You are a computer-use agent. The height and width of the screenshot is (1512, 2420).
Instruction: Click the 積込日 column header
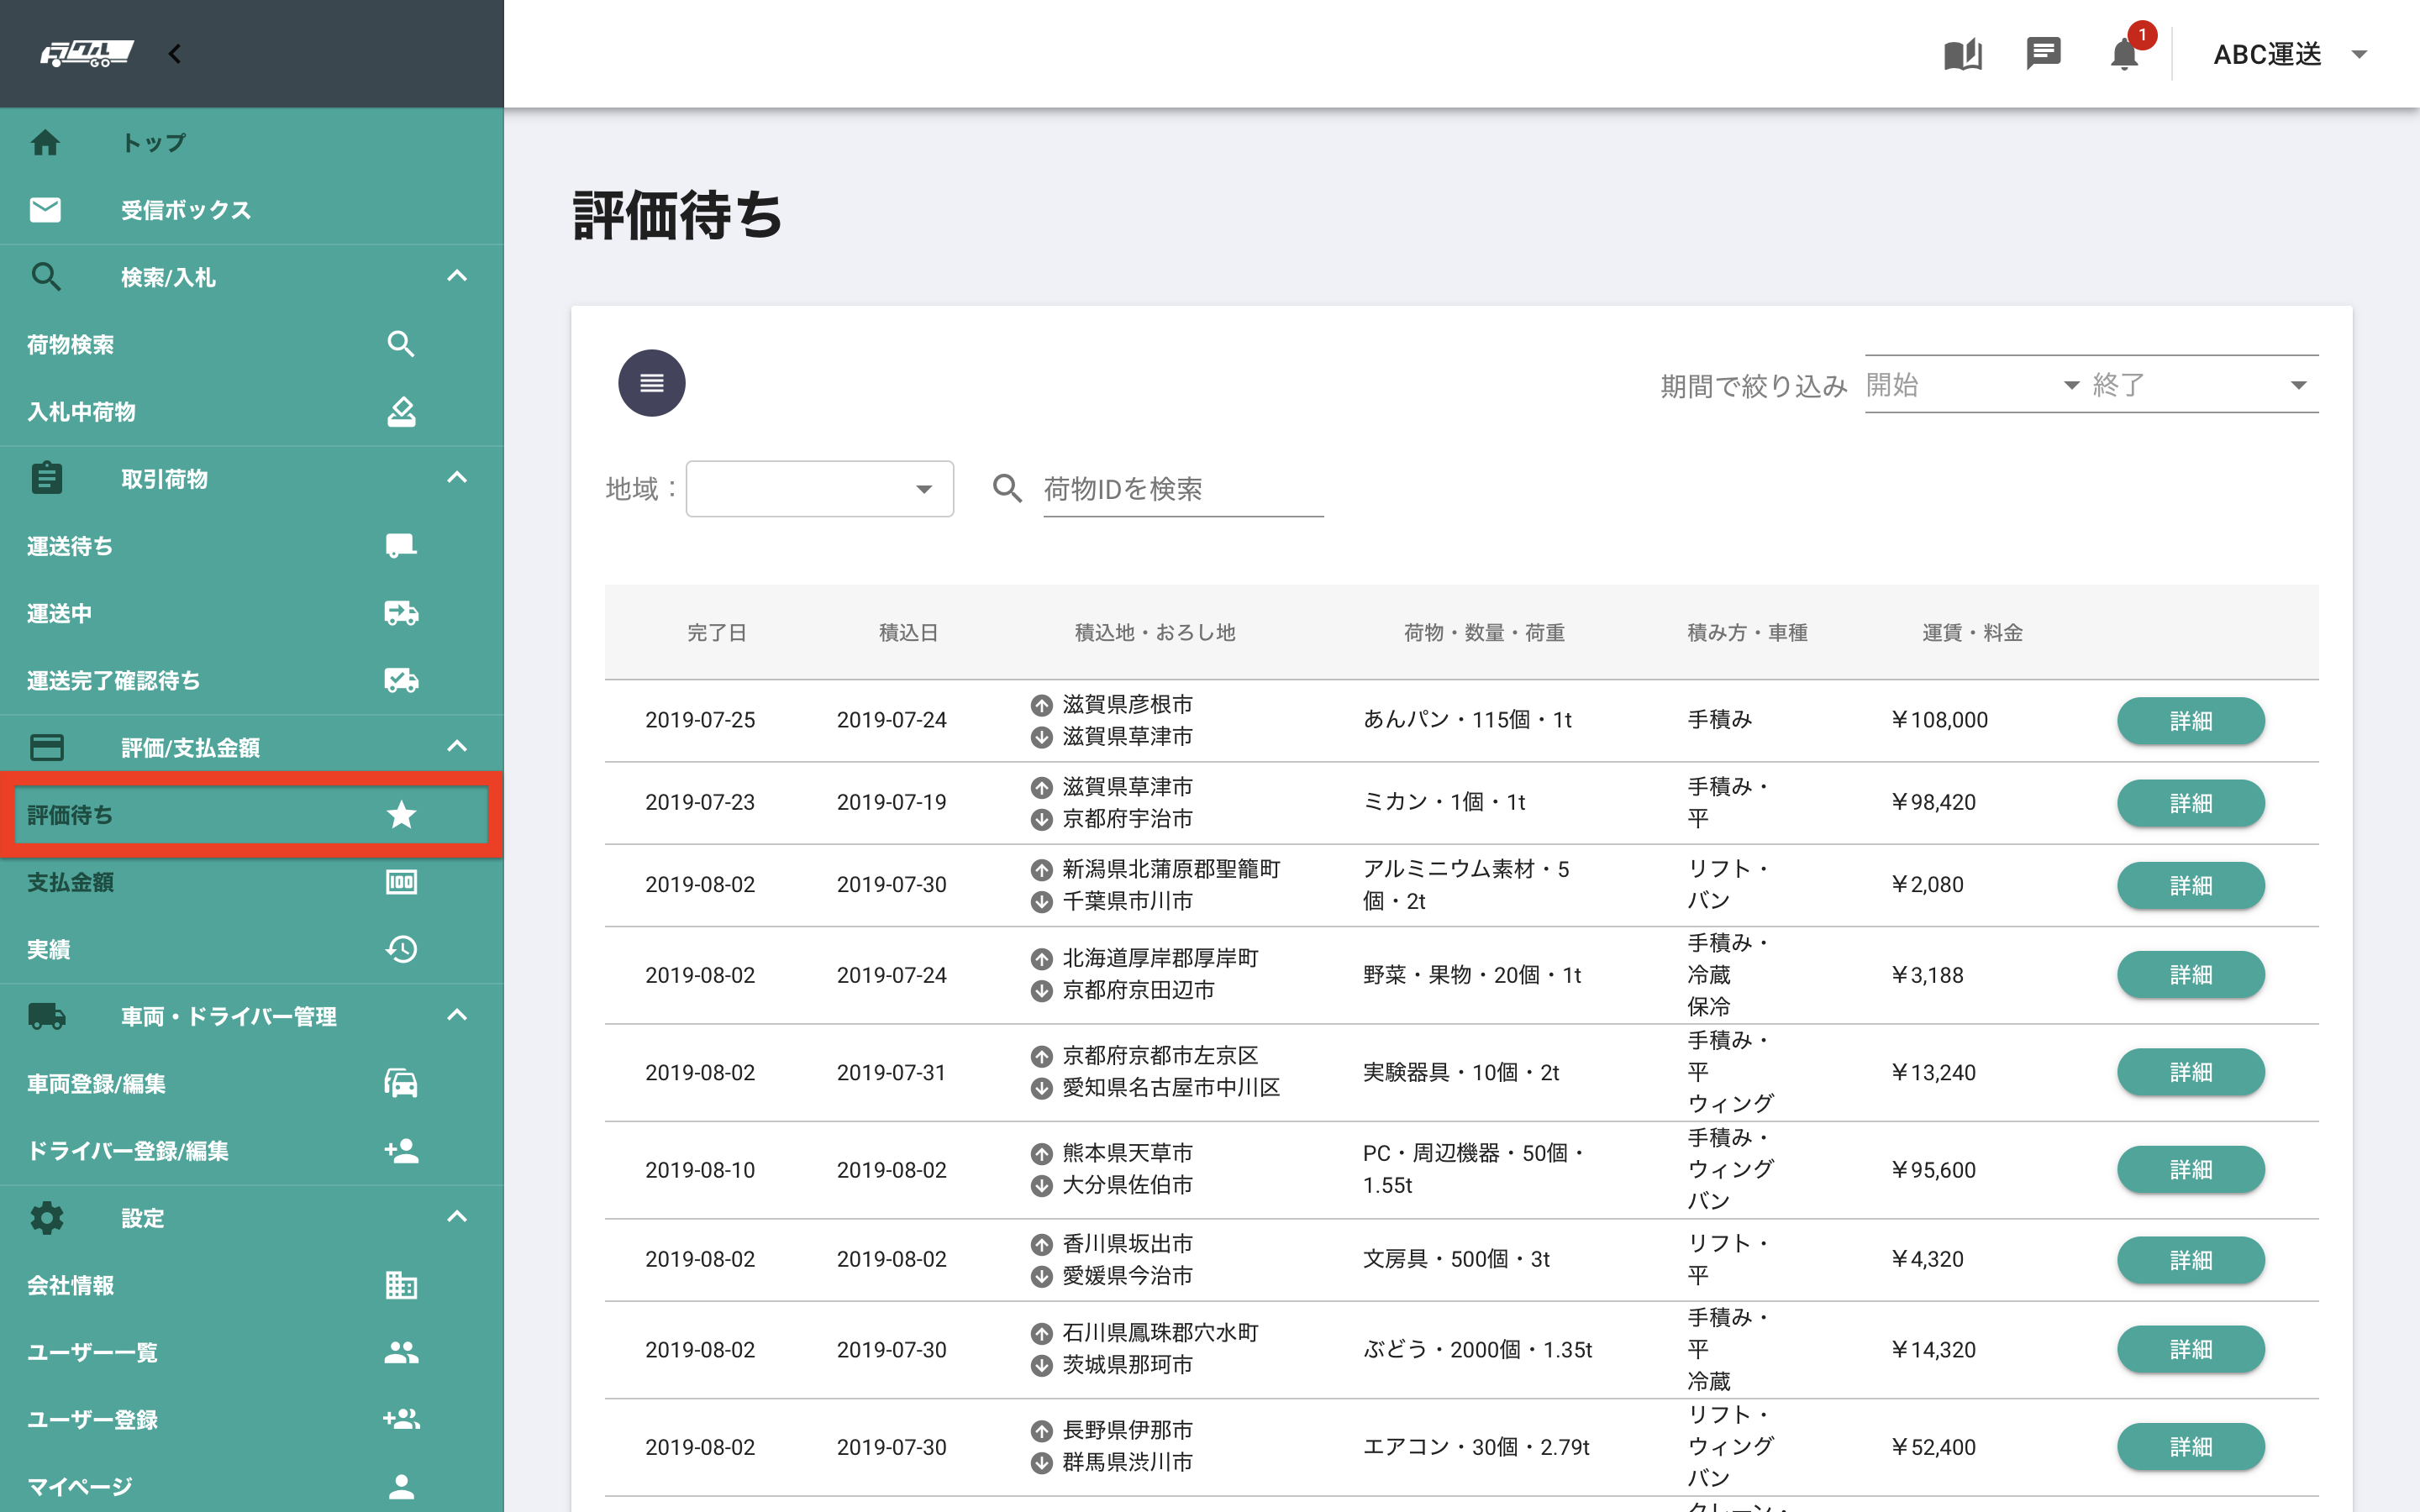pyautogui.click(x=908, y=632)
